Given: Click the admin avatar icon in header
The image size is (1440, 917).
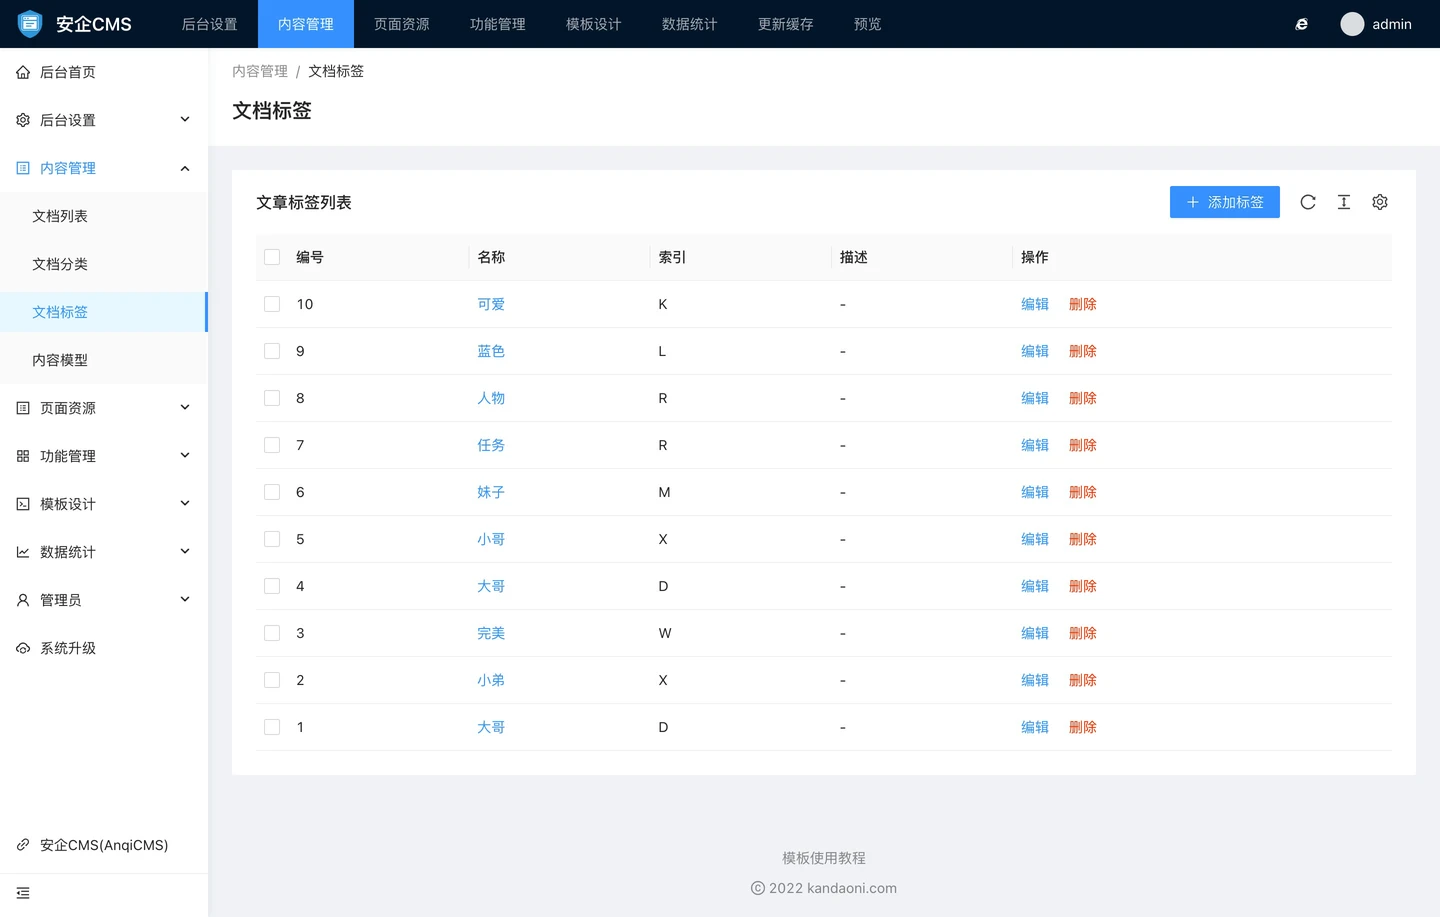Looking at the screenshot, I should click(x=1352, y=24).
